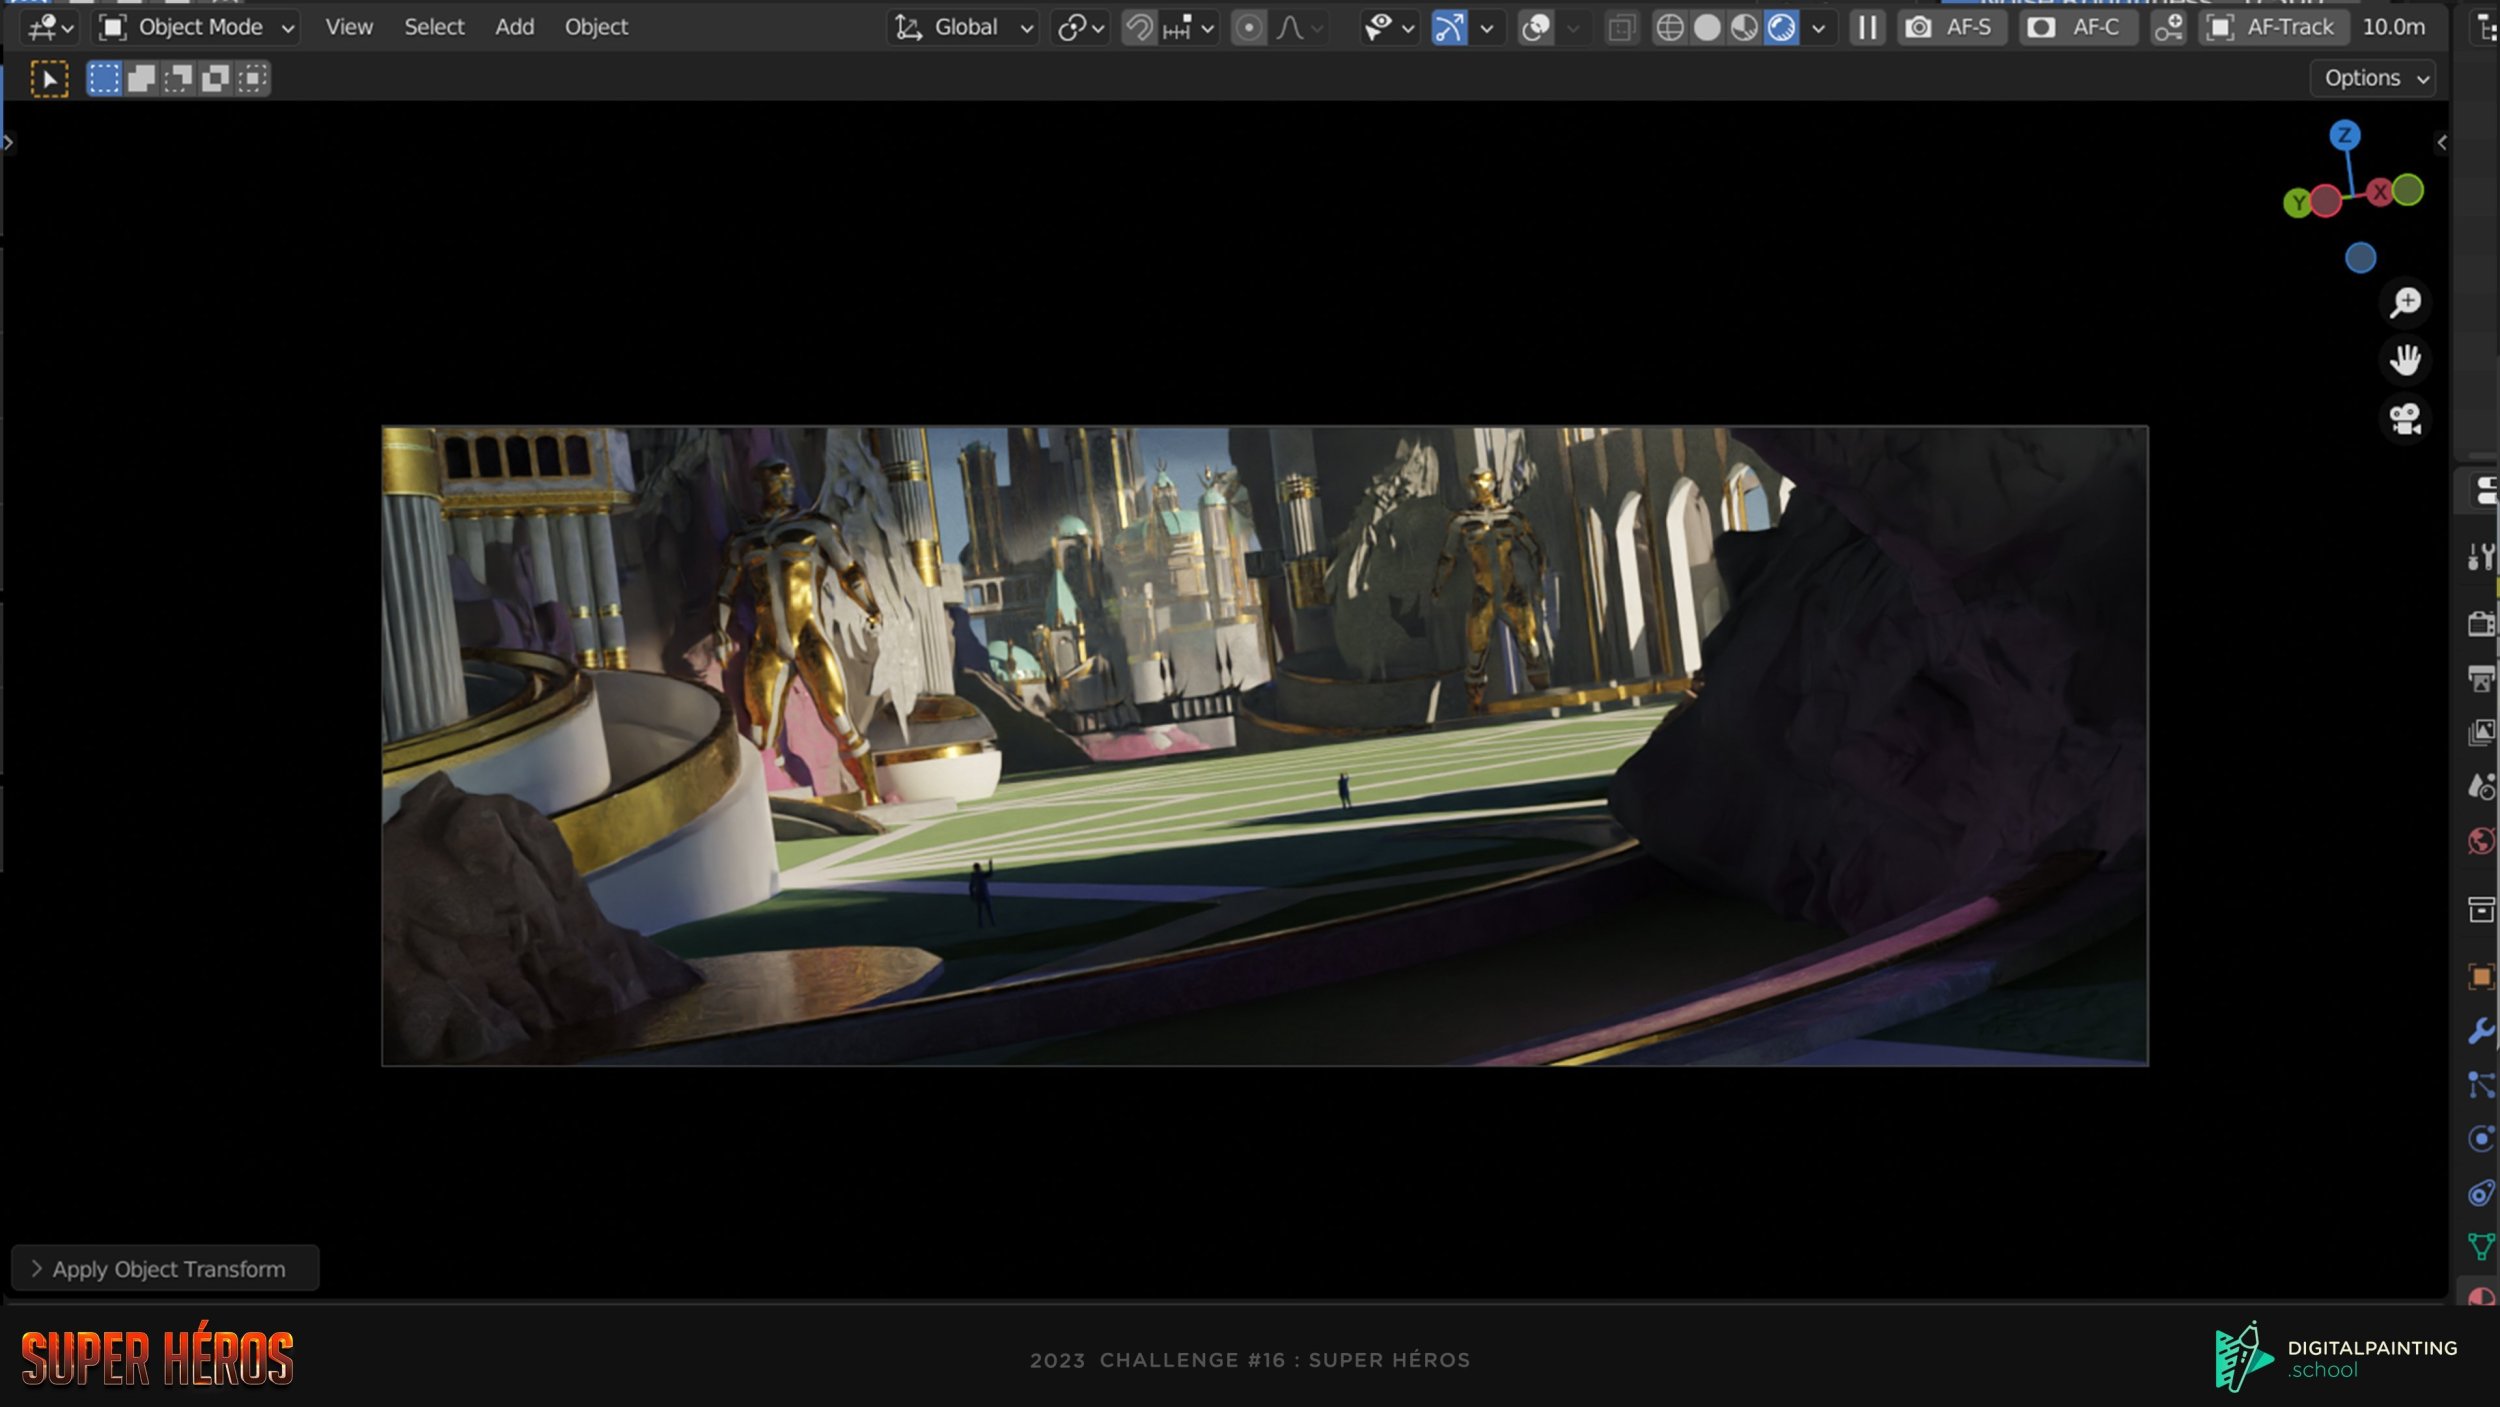Switch to wireframe viewport shading

(1669, 27)
